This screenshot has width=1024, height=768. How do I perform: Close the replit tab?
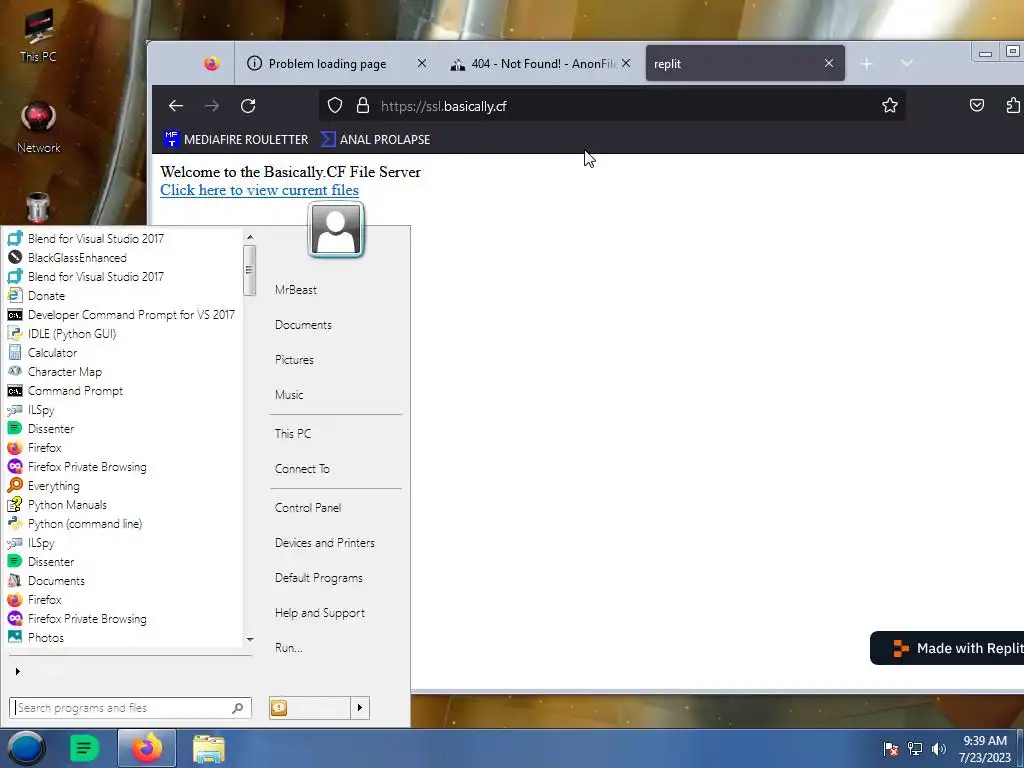coord(829,63)
